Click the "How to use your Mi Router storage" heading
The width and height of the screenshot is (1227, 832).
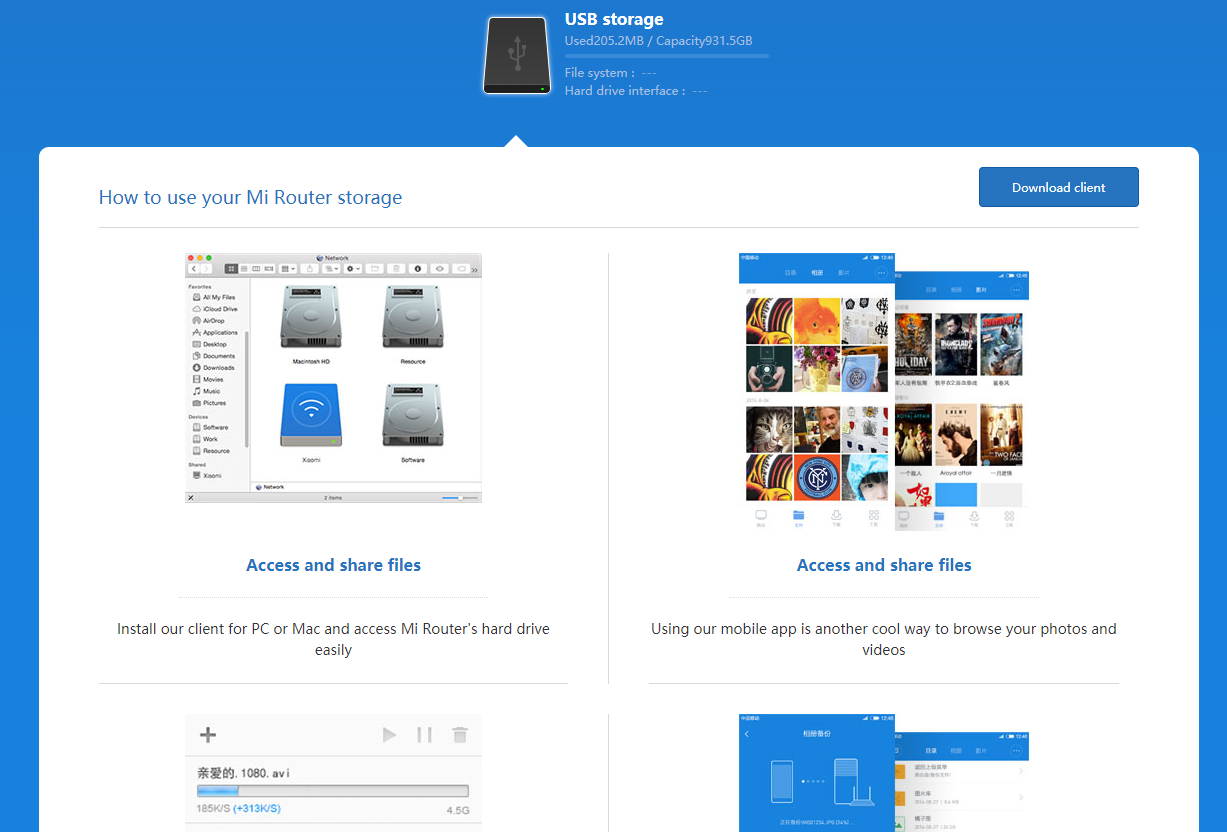(x=250, y=197)
